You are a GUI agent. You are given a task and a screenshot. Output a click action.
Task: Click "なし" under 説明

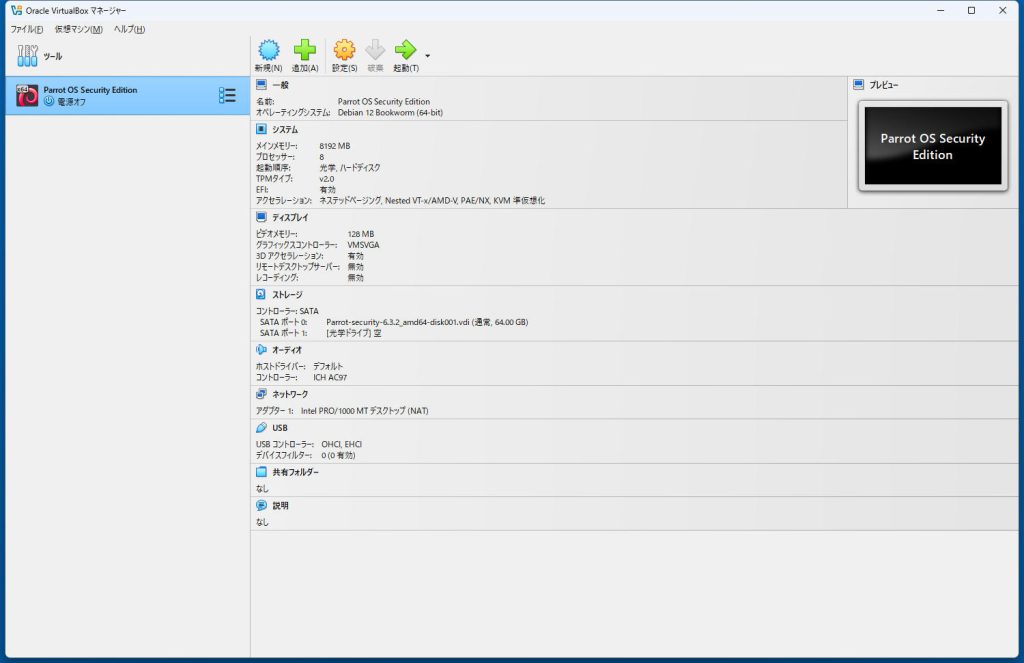pos(262,522)
